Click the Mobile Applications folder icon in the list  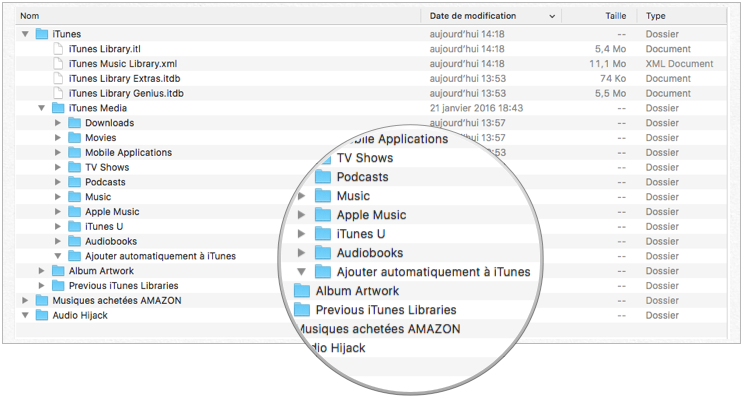(74, 153)
